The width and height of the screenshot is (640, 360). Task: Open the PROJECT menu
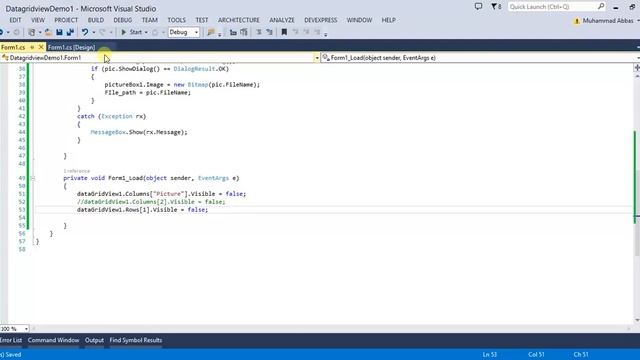(x=66, y=20)
